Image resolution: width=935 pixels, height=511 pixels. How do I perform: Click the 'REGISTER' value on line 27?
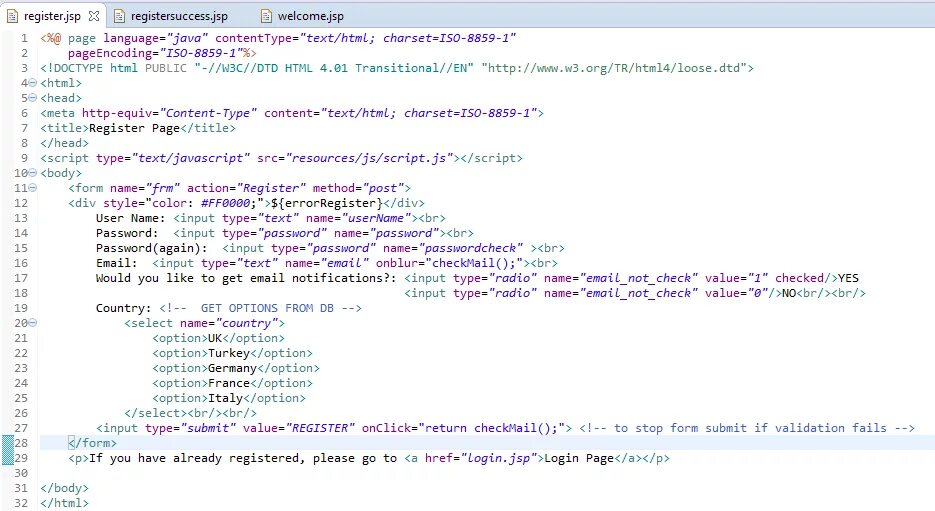(320, 428)
